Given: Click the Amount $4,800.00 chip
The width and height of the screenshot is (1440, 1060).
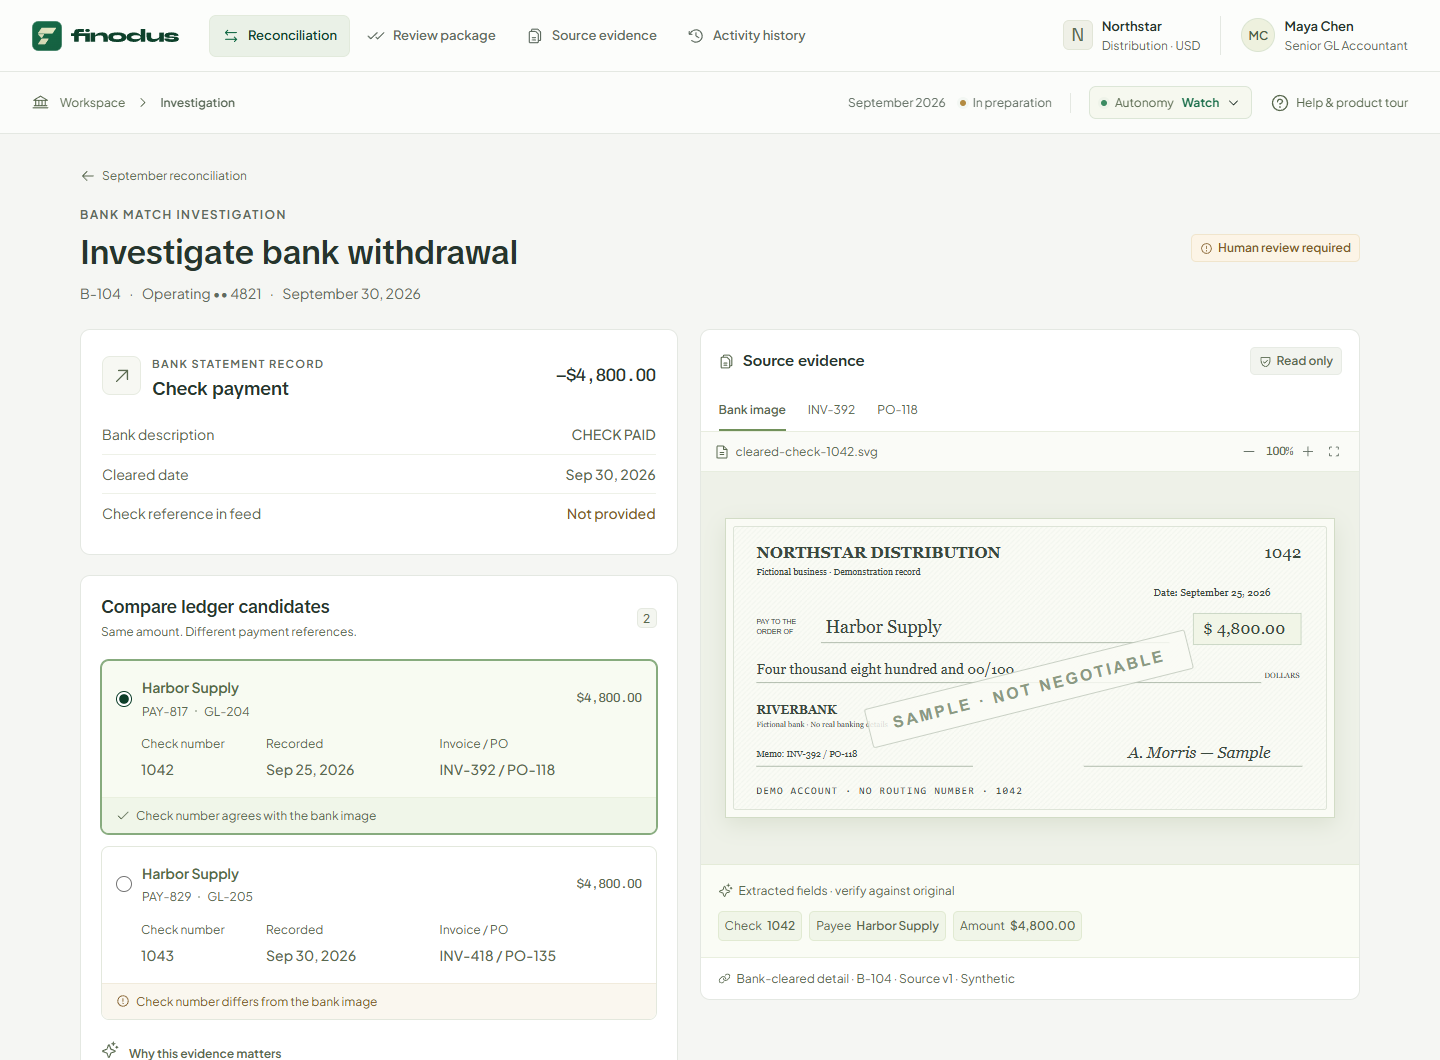Looking at the screenshot, I should (x=1017, y=926).
